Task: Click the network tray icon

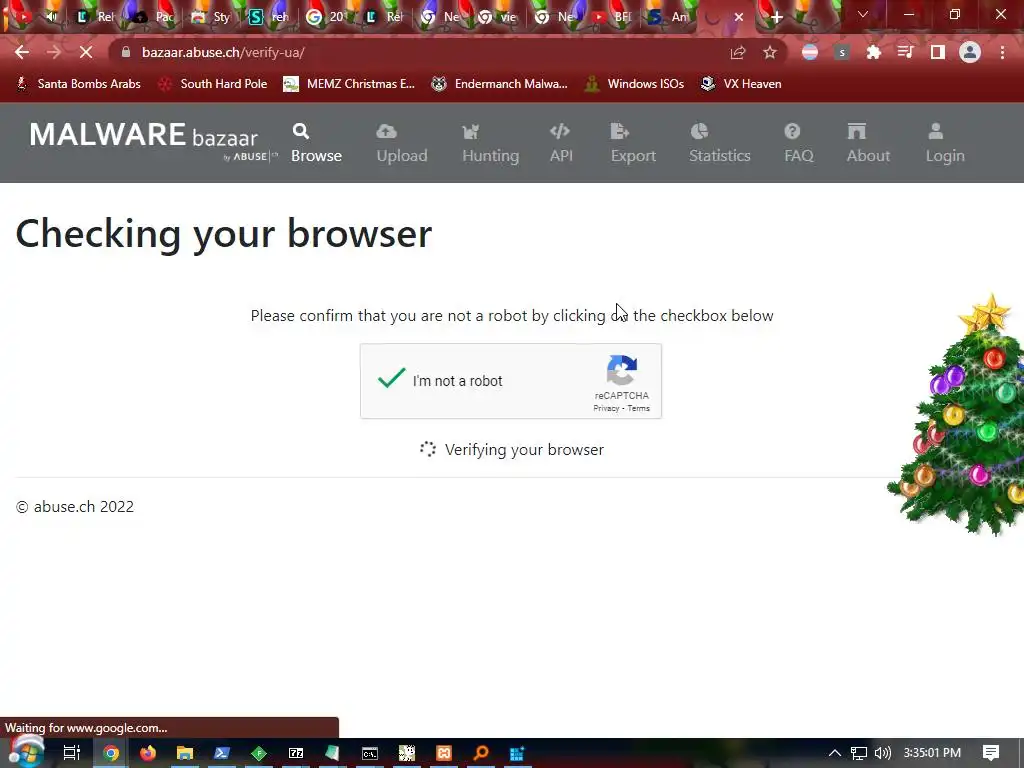Action: 859,753
